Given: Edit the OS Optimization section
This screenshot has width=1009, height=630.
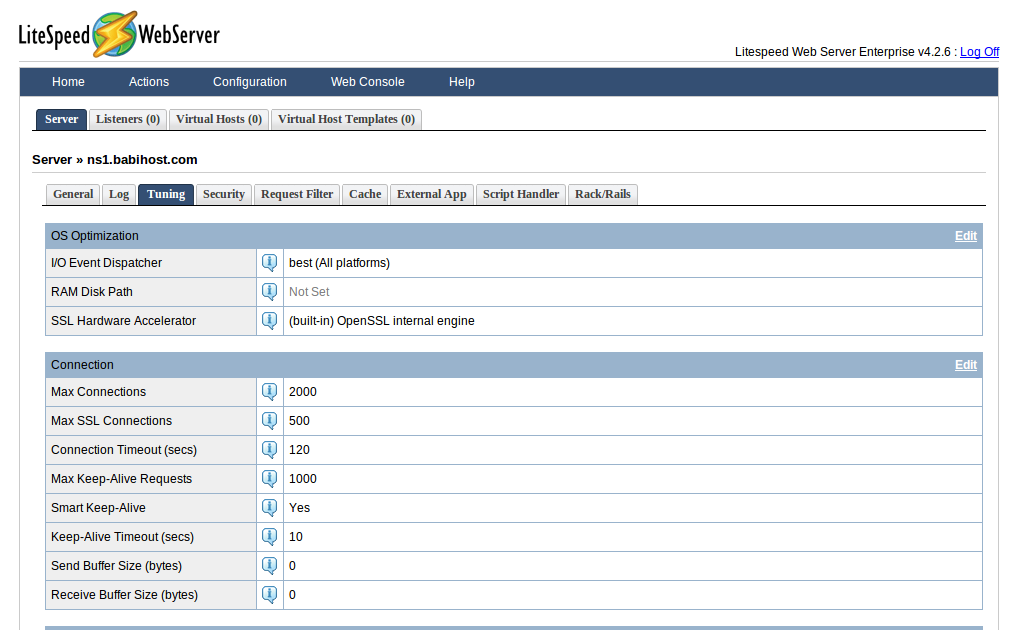Looking at the screenshot, I should pos(965,236).
